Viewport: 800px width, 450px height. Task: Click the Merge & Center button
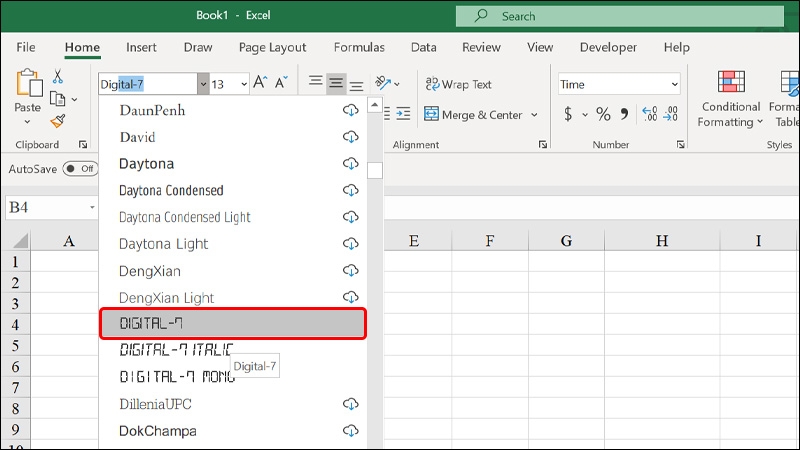pos(473,115)
